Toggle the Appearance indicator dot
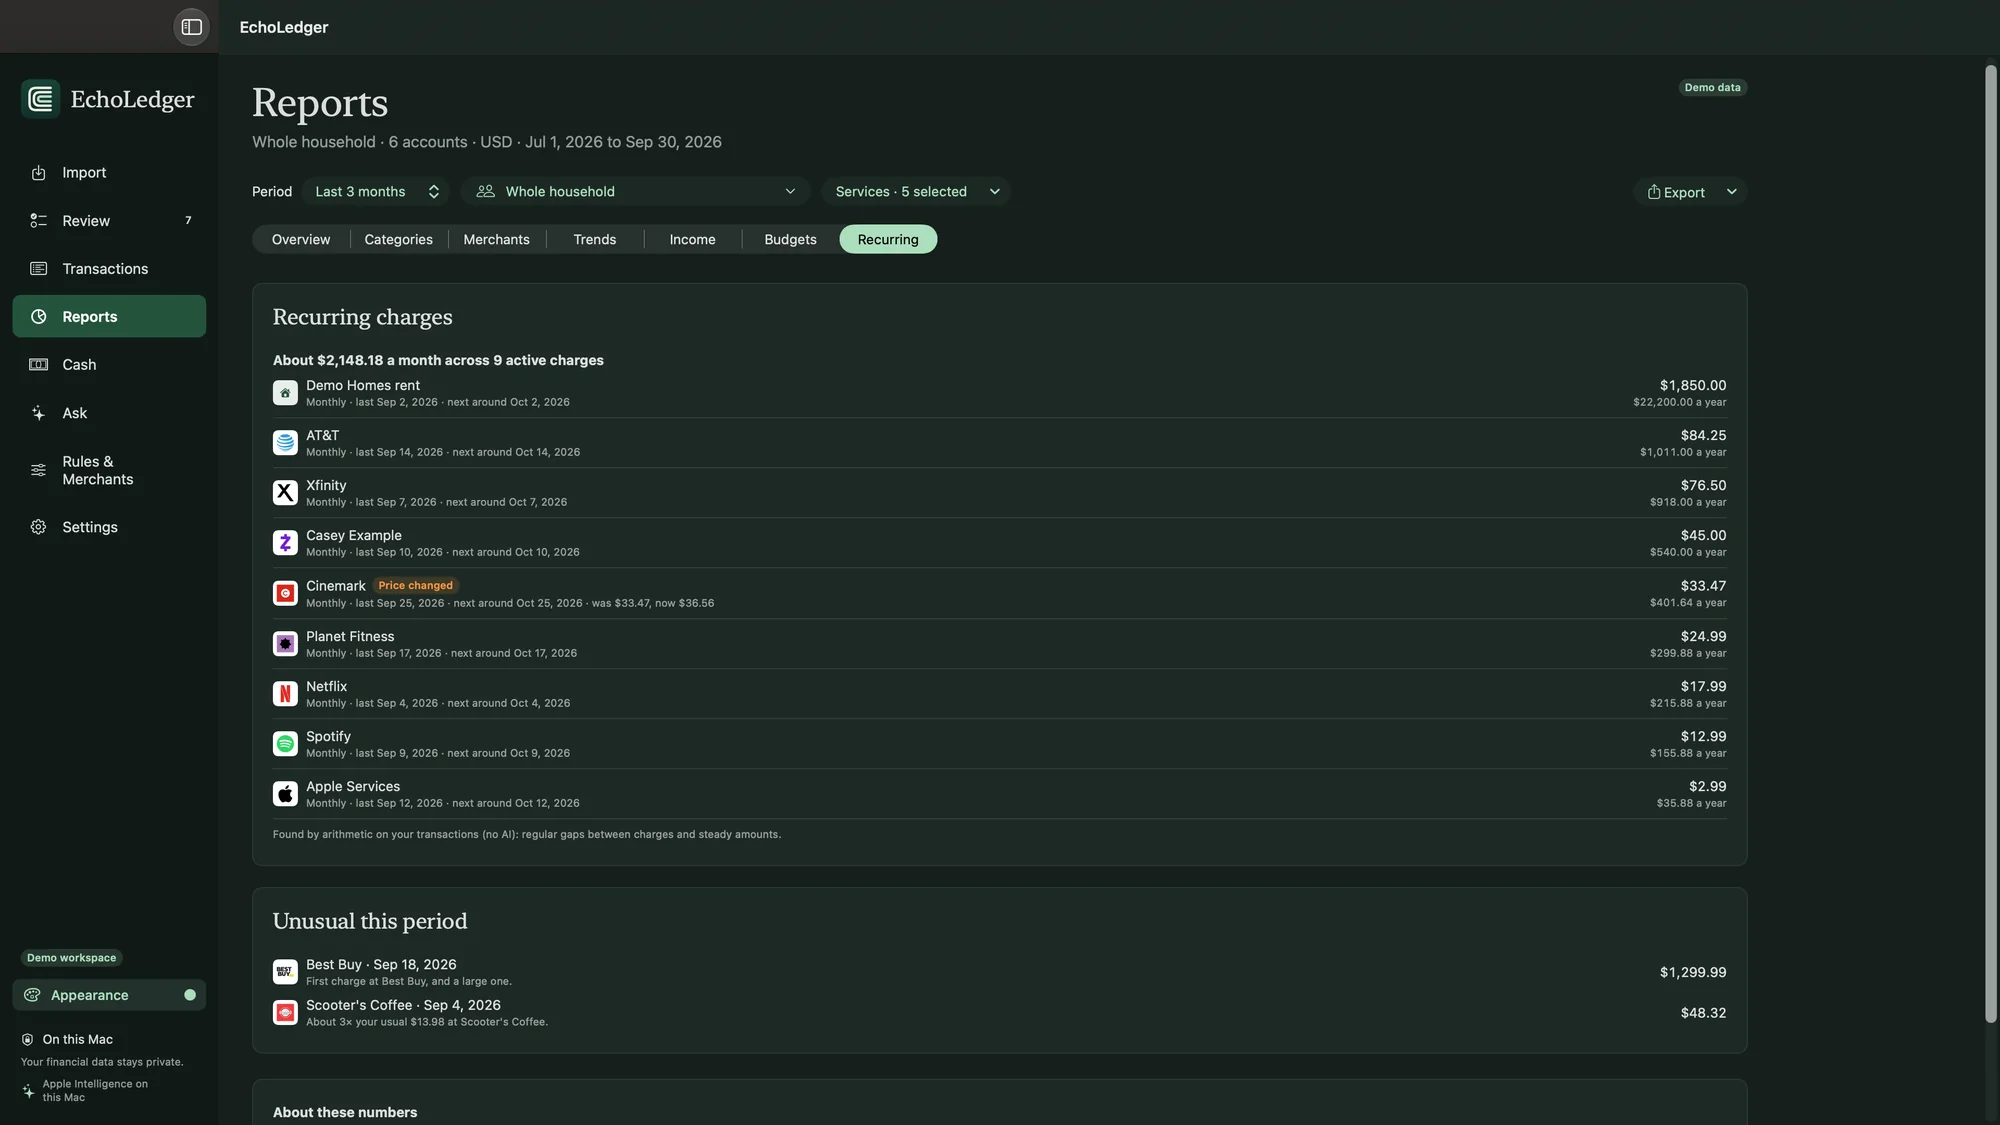The width and height of the screenshot is (2000, 1125). pyautogui.click(x=190, y=995)
